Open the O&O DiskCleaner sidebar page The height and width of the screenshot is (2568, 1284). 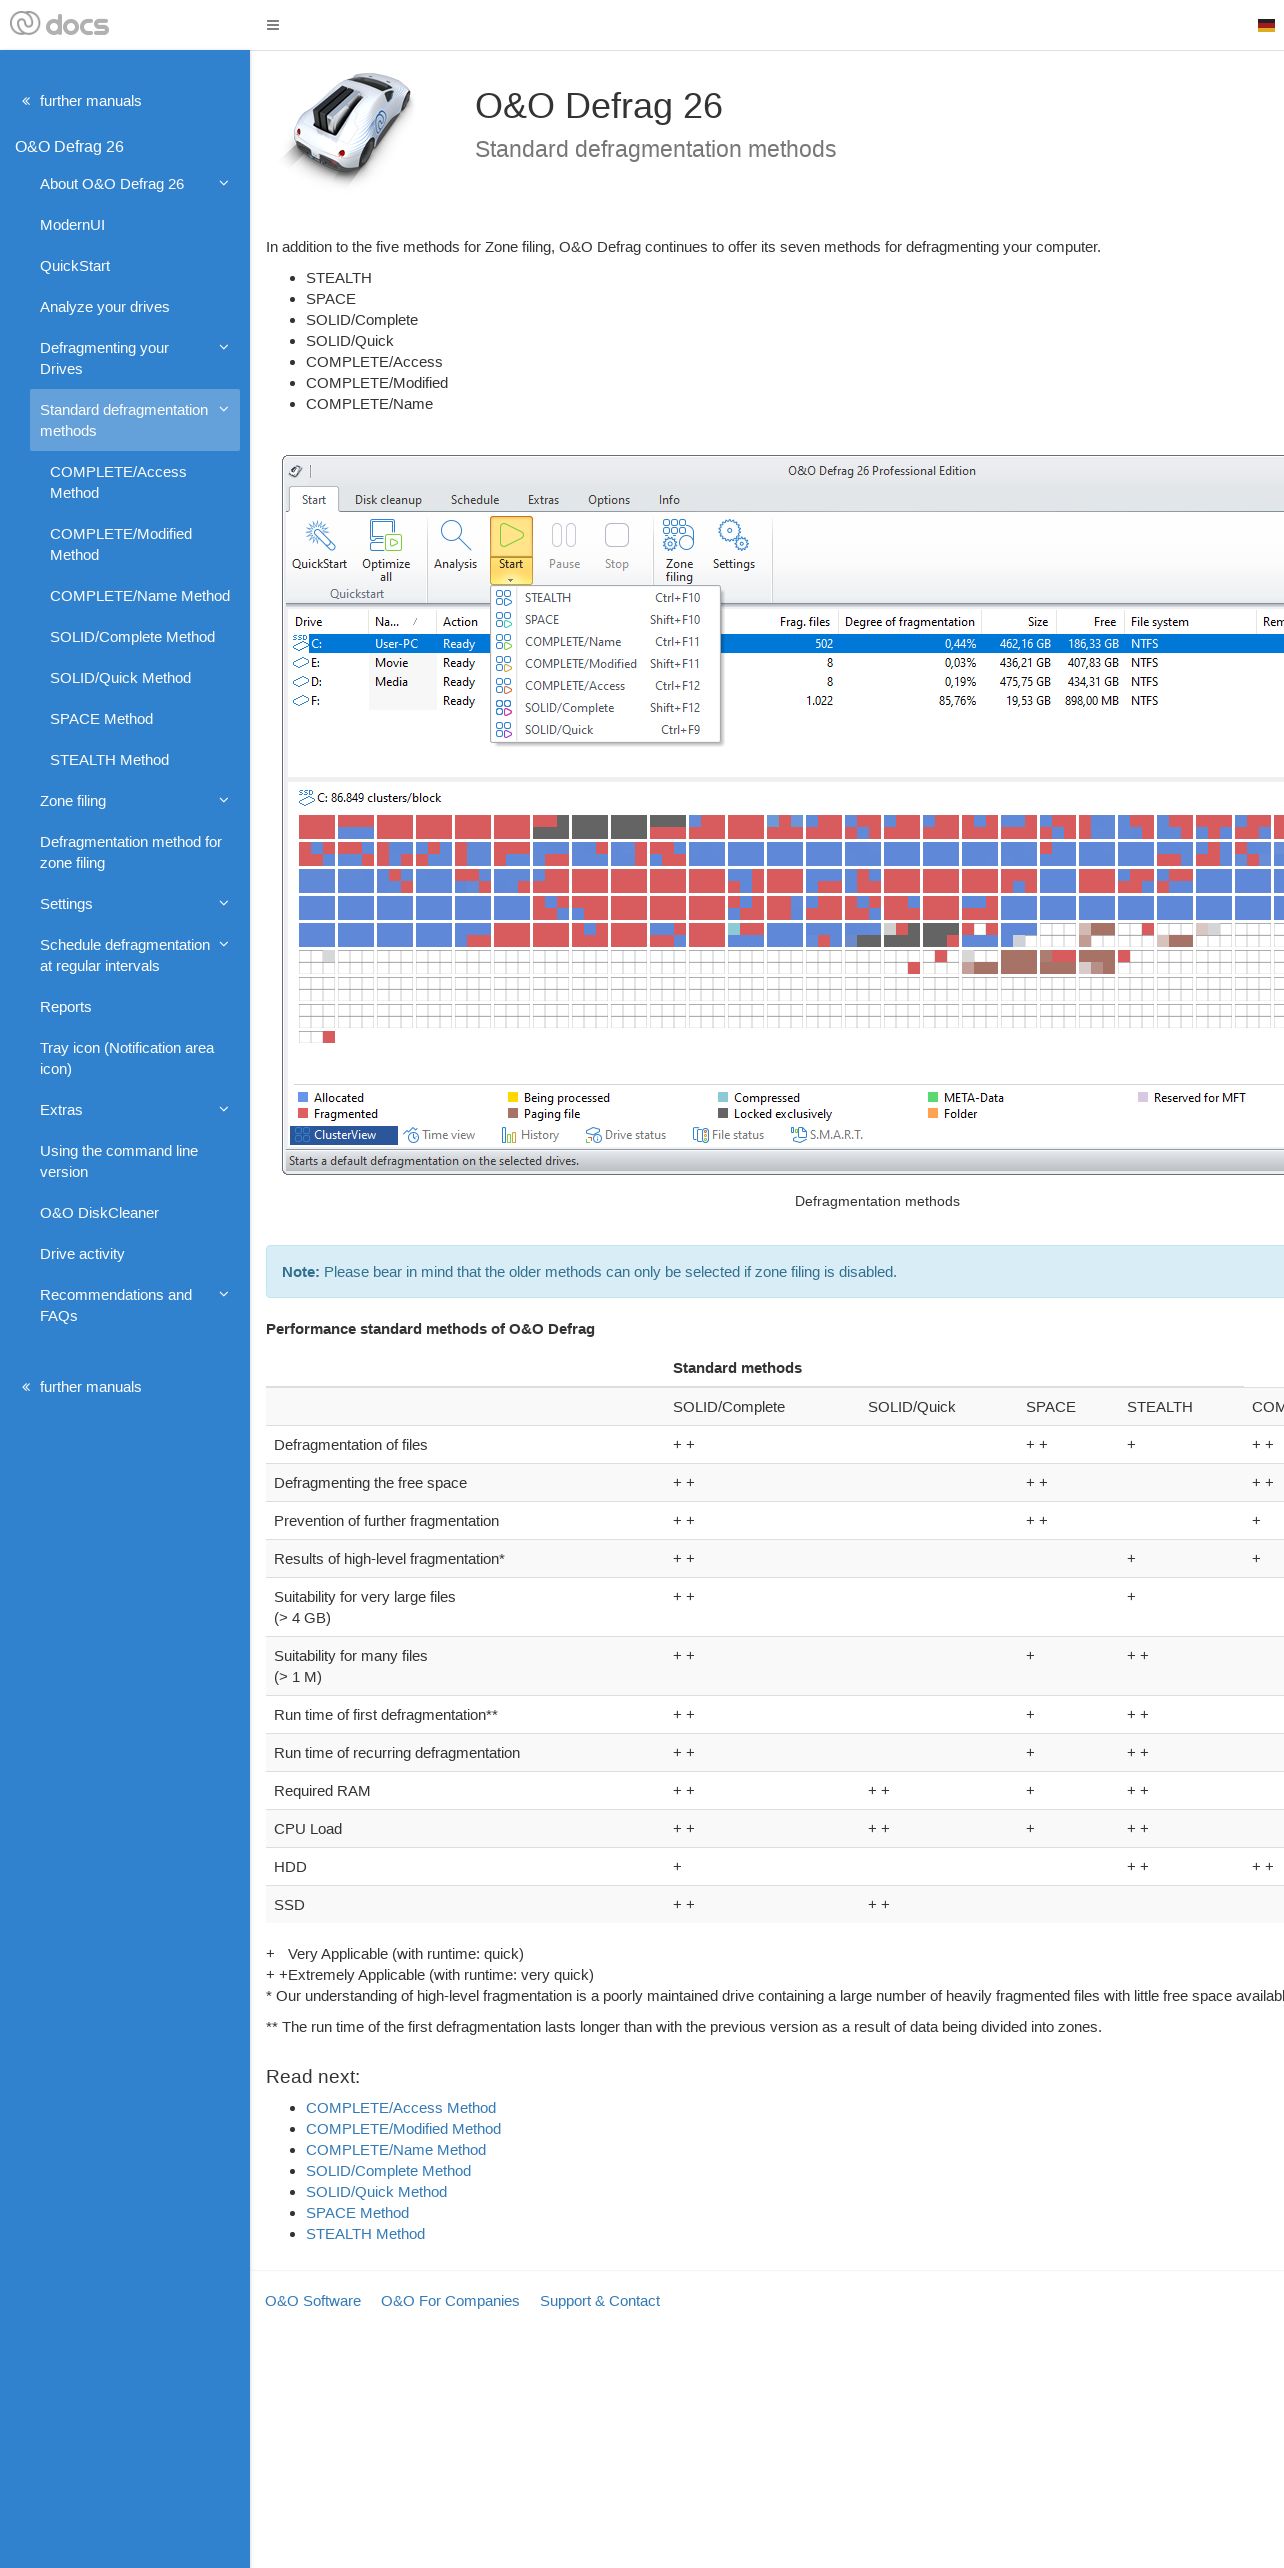click(x=99, y=1213)
